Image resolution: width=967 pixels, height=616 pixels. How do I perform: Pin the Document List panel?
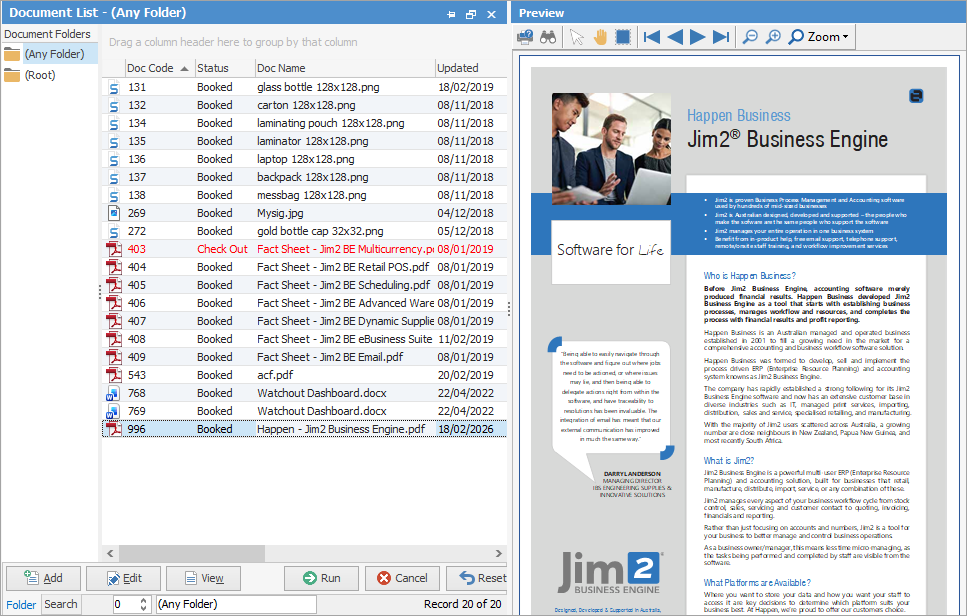pyautogui.click(x=451, y=14)
